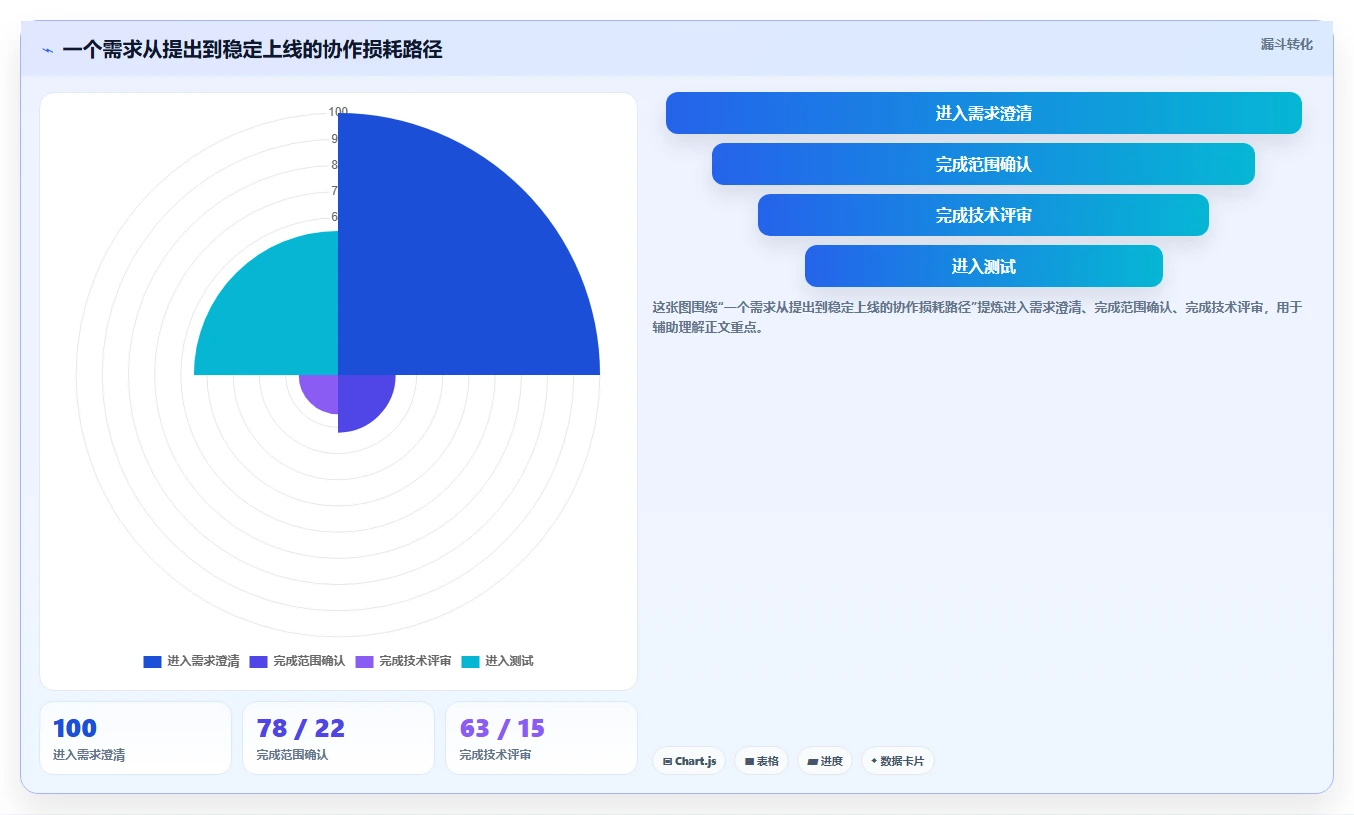1354x815 pixels.
Task: Select the 完成范围确认 funnel bar
Action: 984,164
